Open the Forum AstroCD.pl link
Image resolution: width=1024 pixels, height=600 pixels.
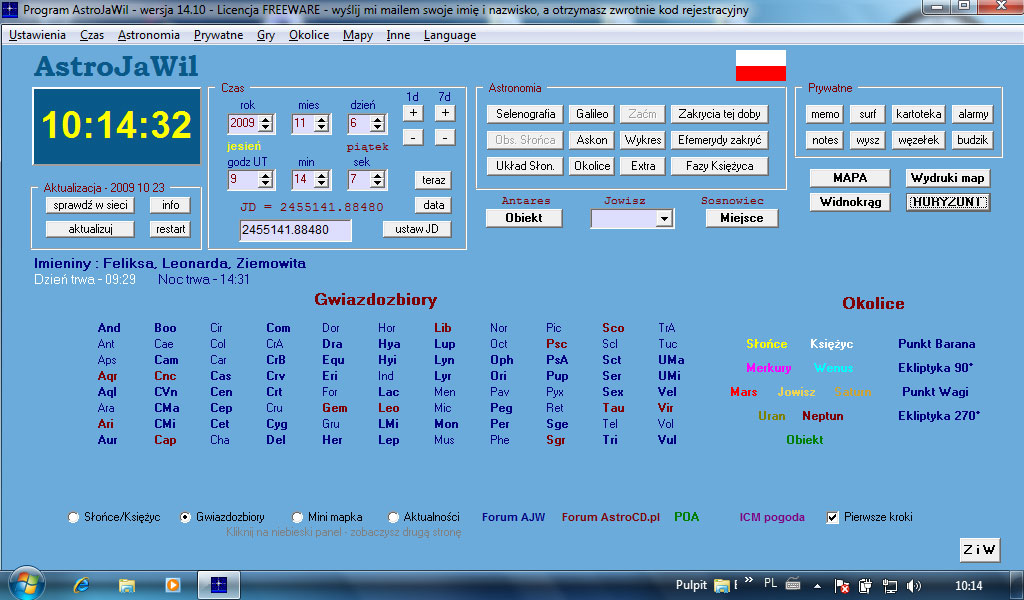pos(611,517)
